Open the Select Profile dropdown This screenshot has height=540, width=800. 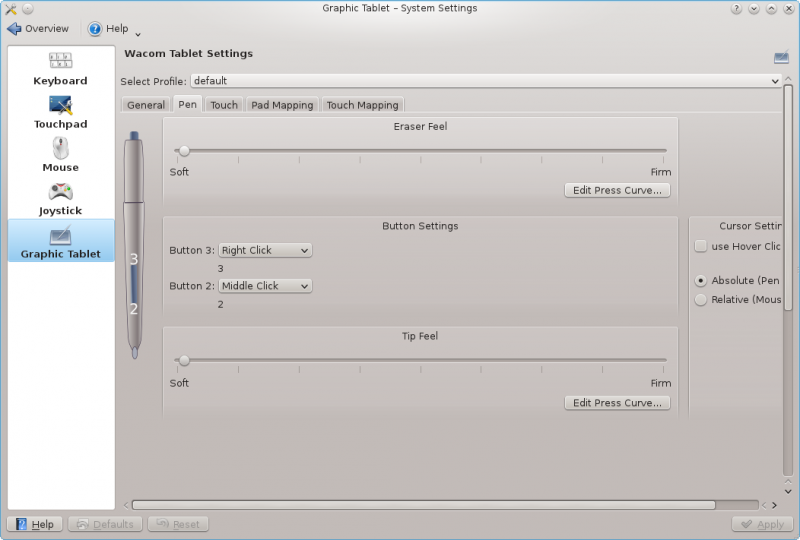[486, 81]
